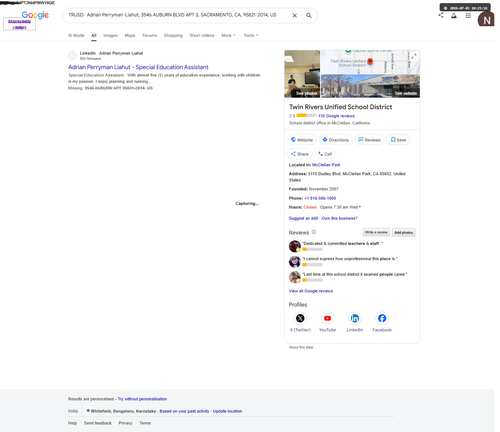Click "Own this business?" link
Viewport: 500px width, 432px height.
tap(339, 218)
